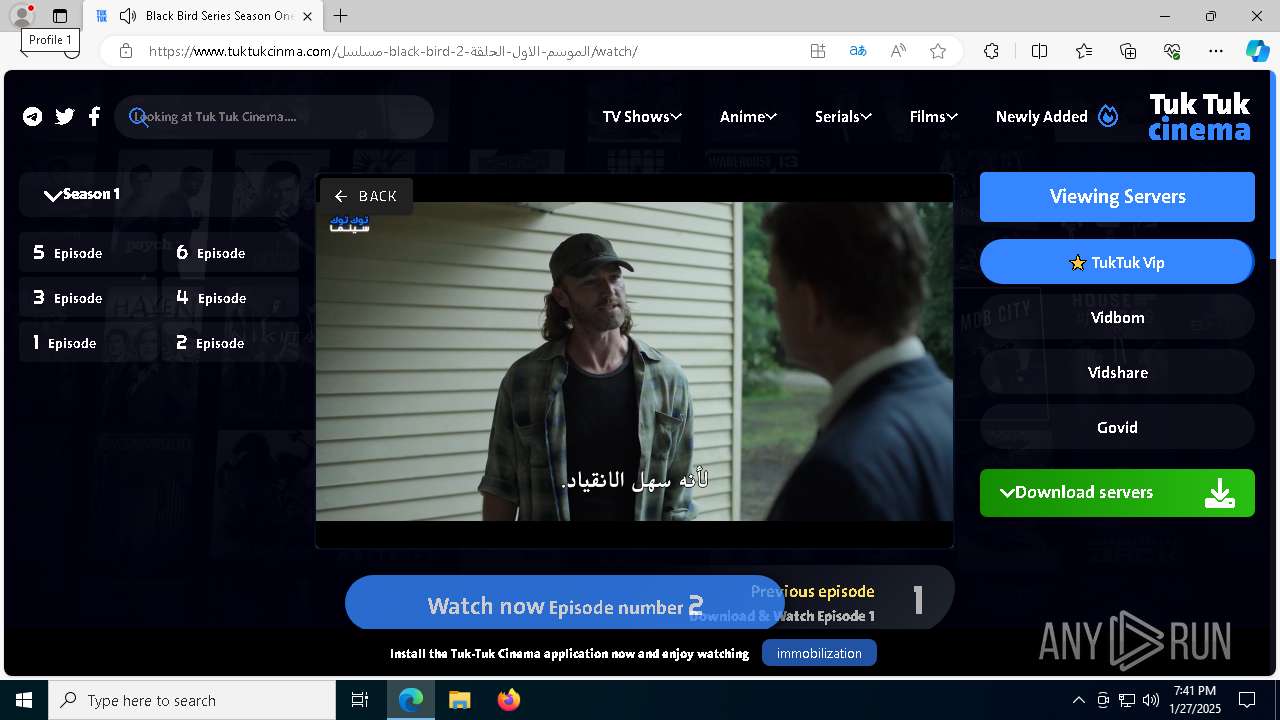View site information lock icon

(x=125, y=51)
